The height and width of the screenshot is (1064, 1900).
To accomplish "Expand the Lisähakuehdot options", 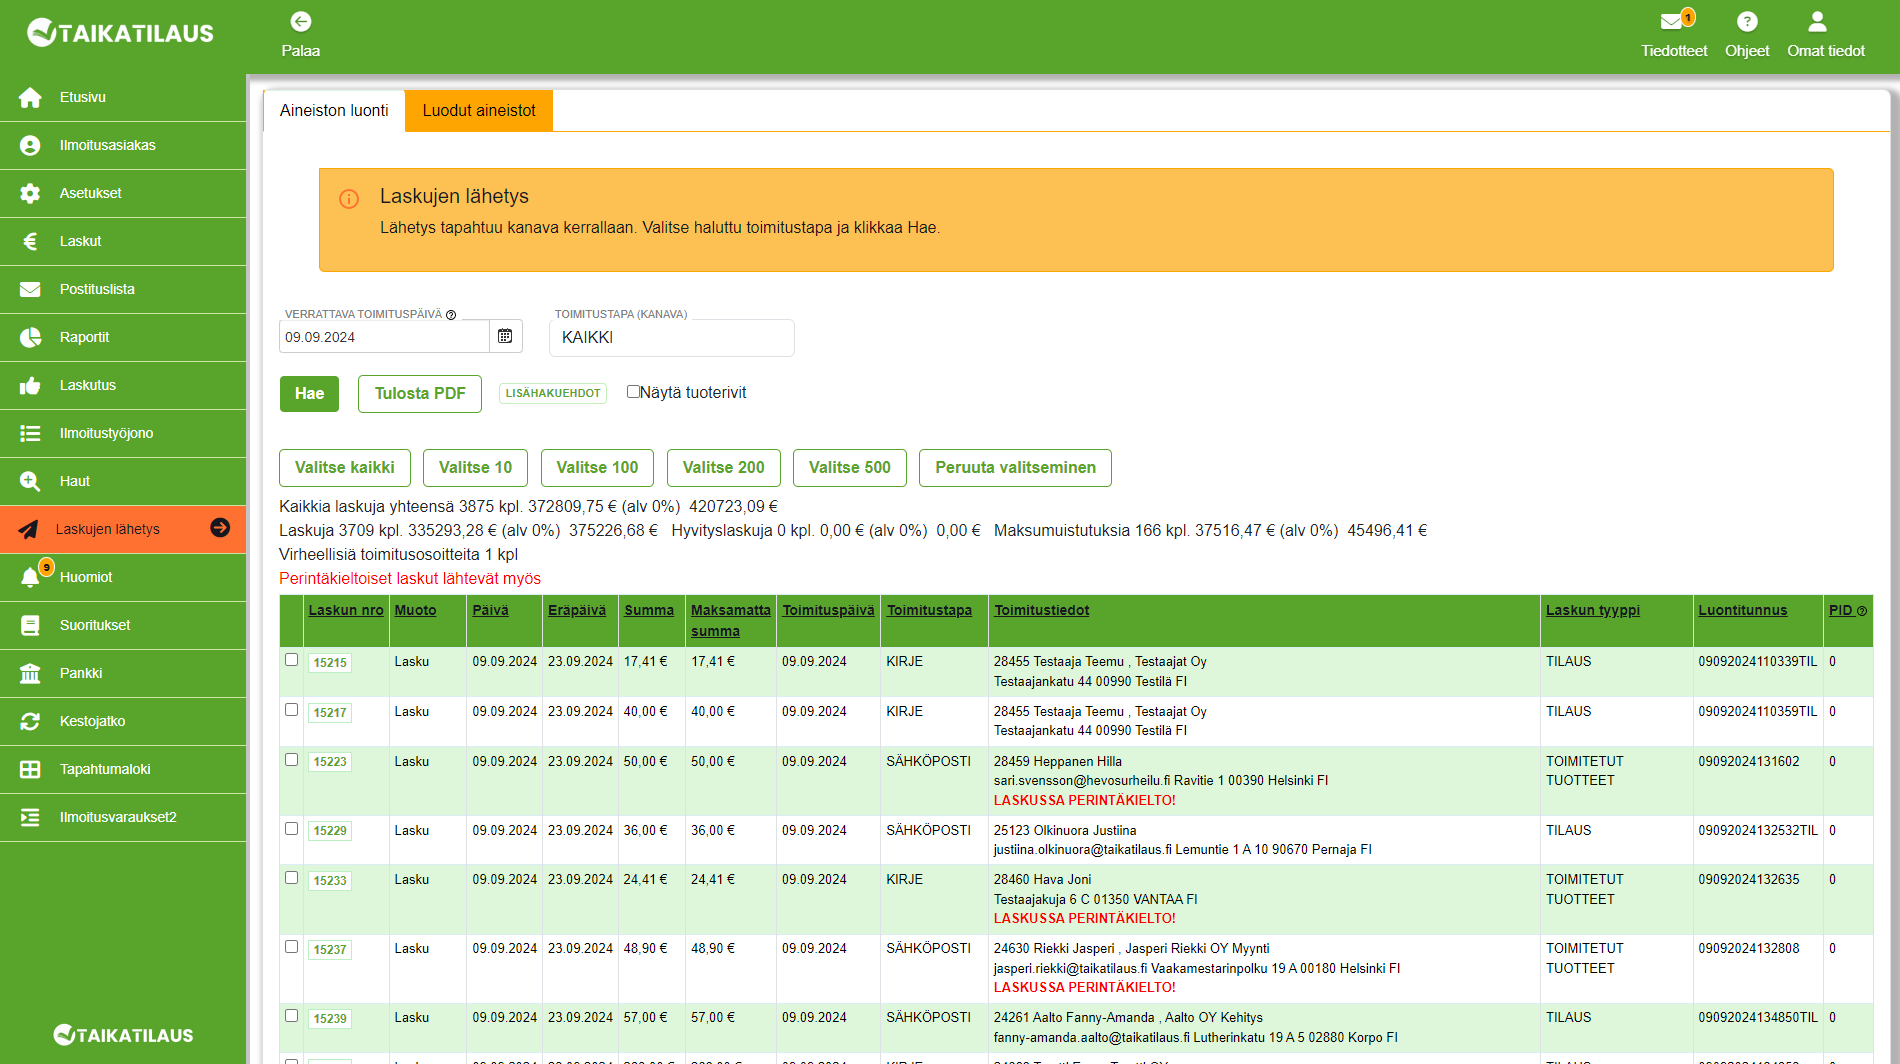I will 553,393.
